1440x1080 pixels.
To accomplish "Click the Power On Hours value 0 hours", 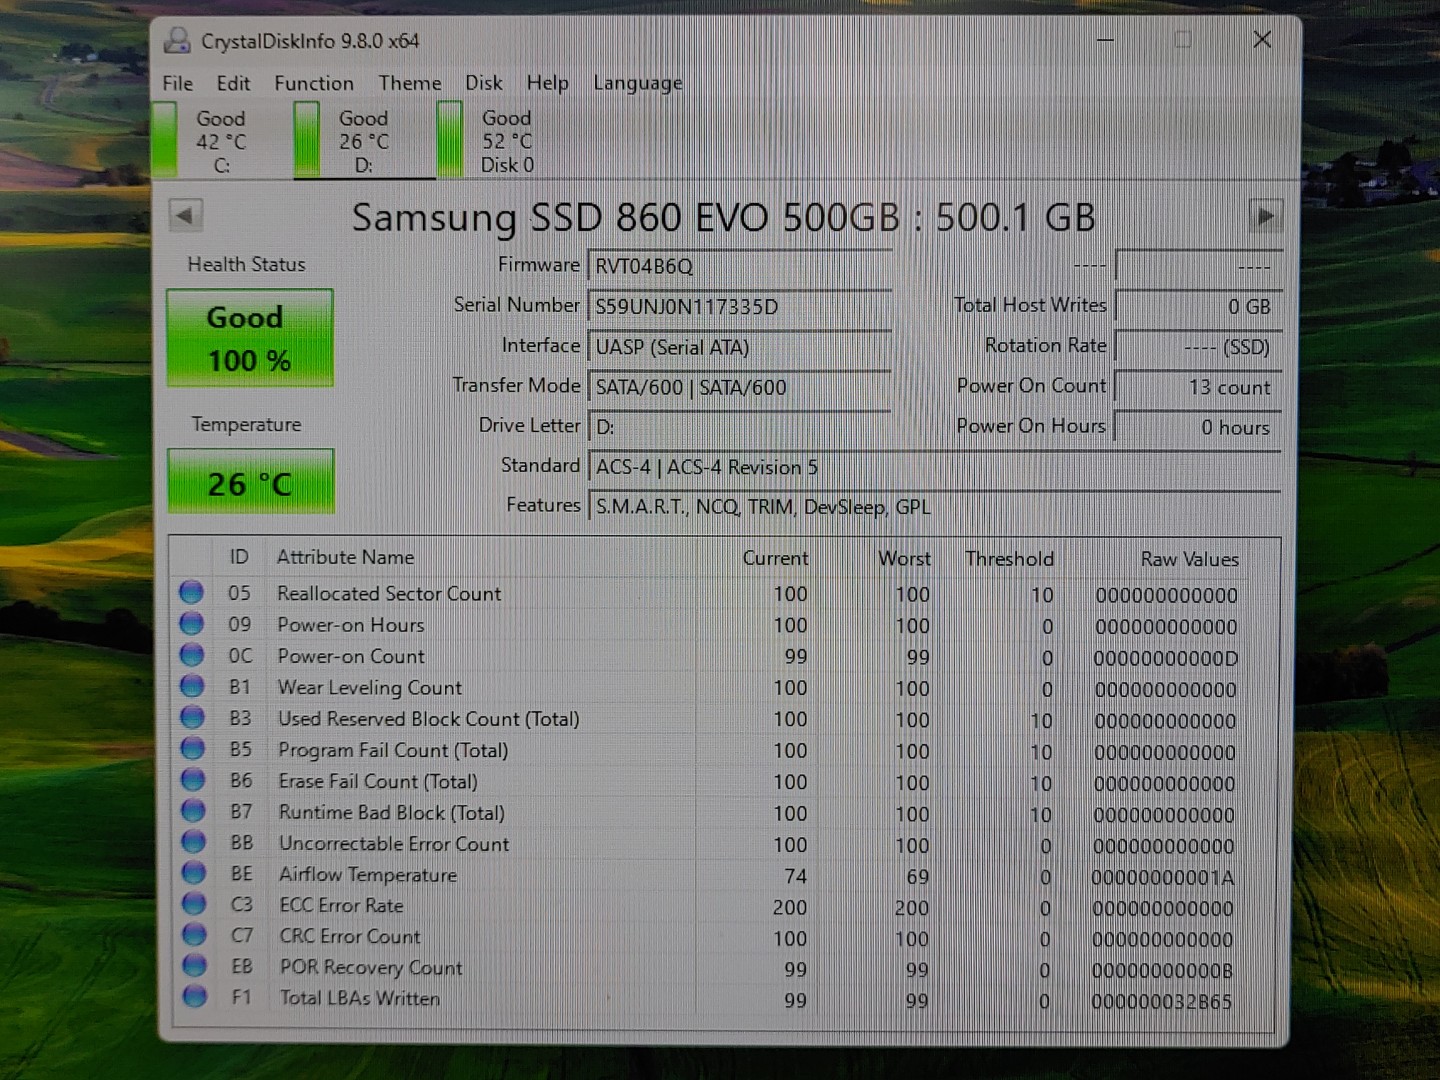I will point(1198,427).
